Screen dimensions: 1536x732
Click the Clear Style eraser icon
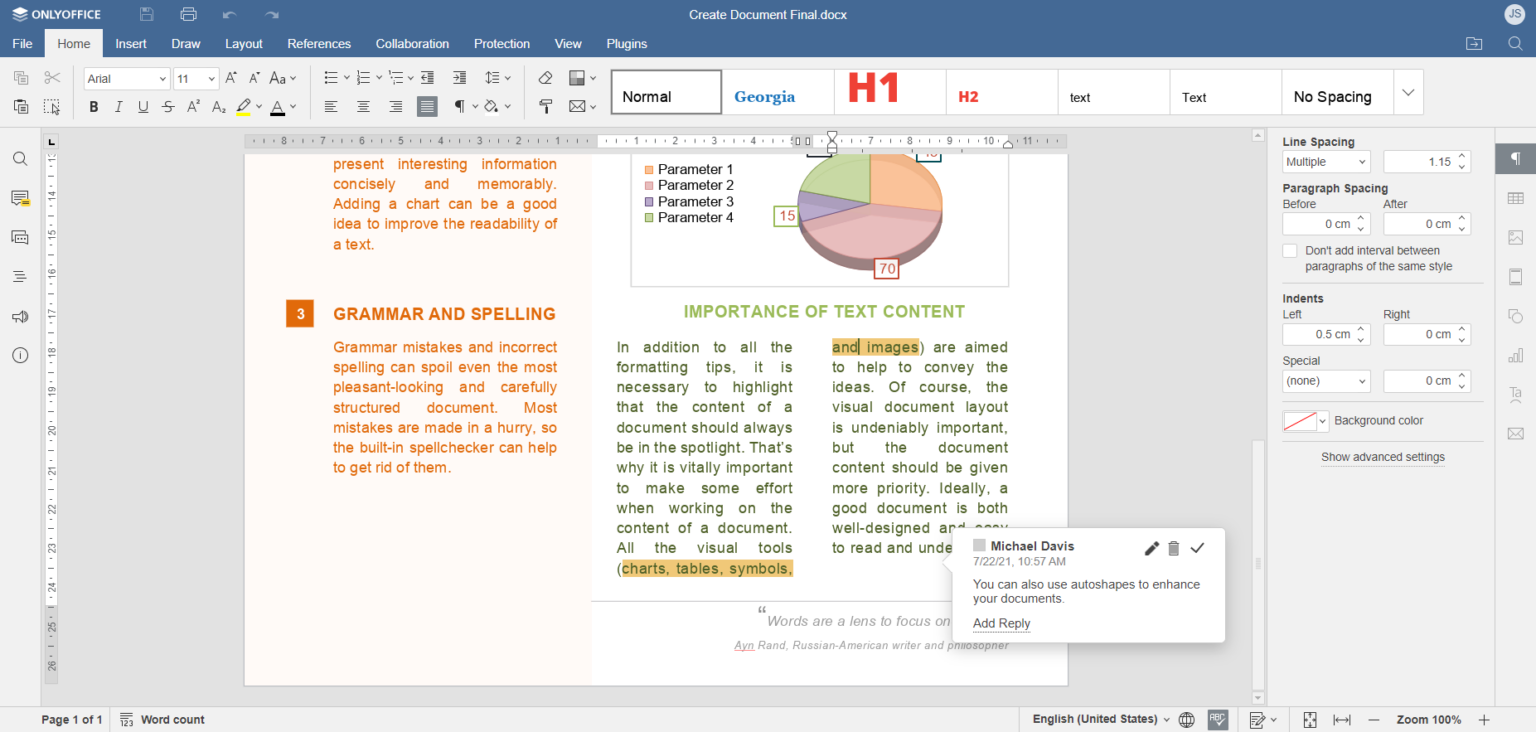click(546, 77)
